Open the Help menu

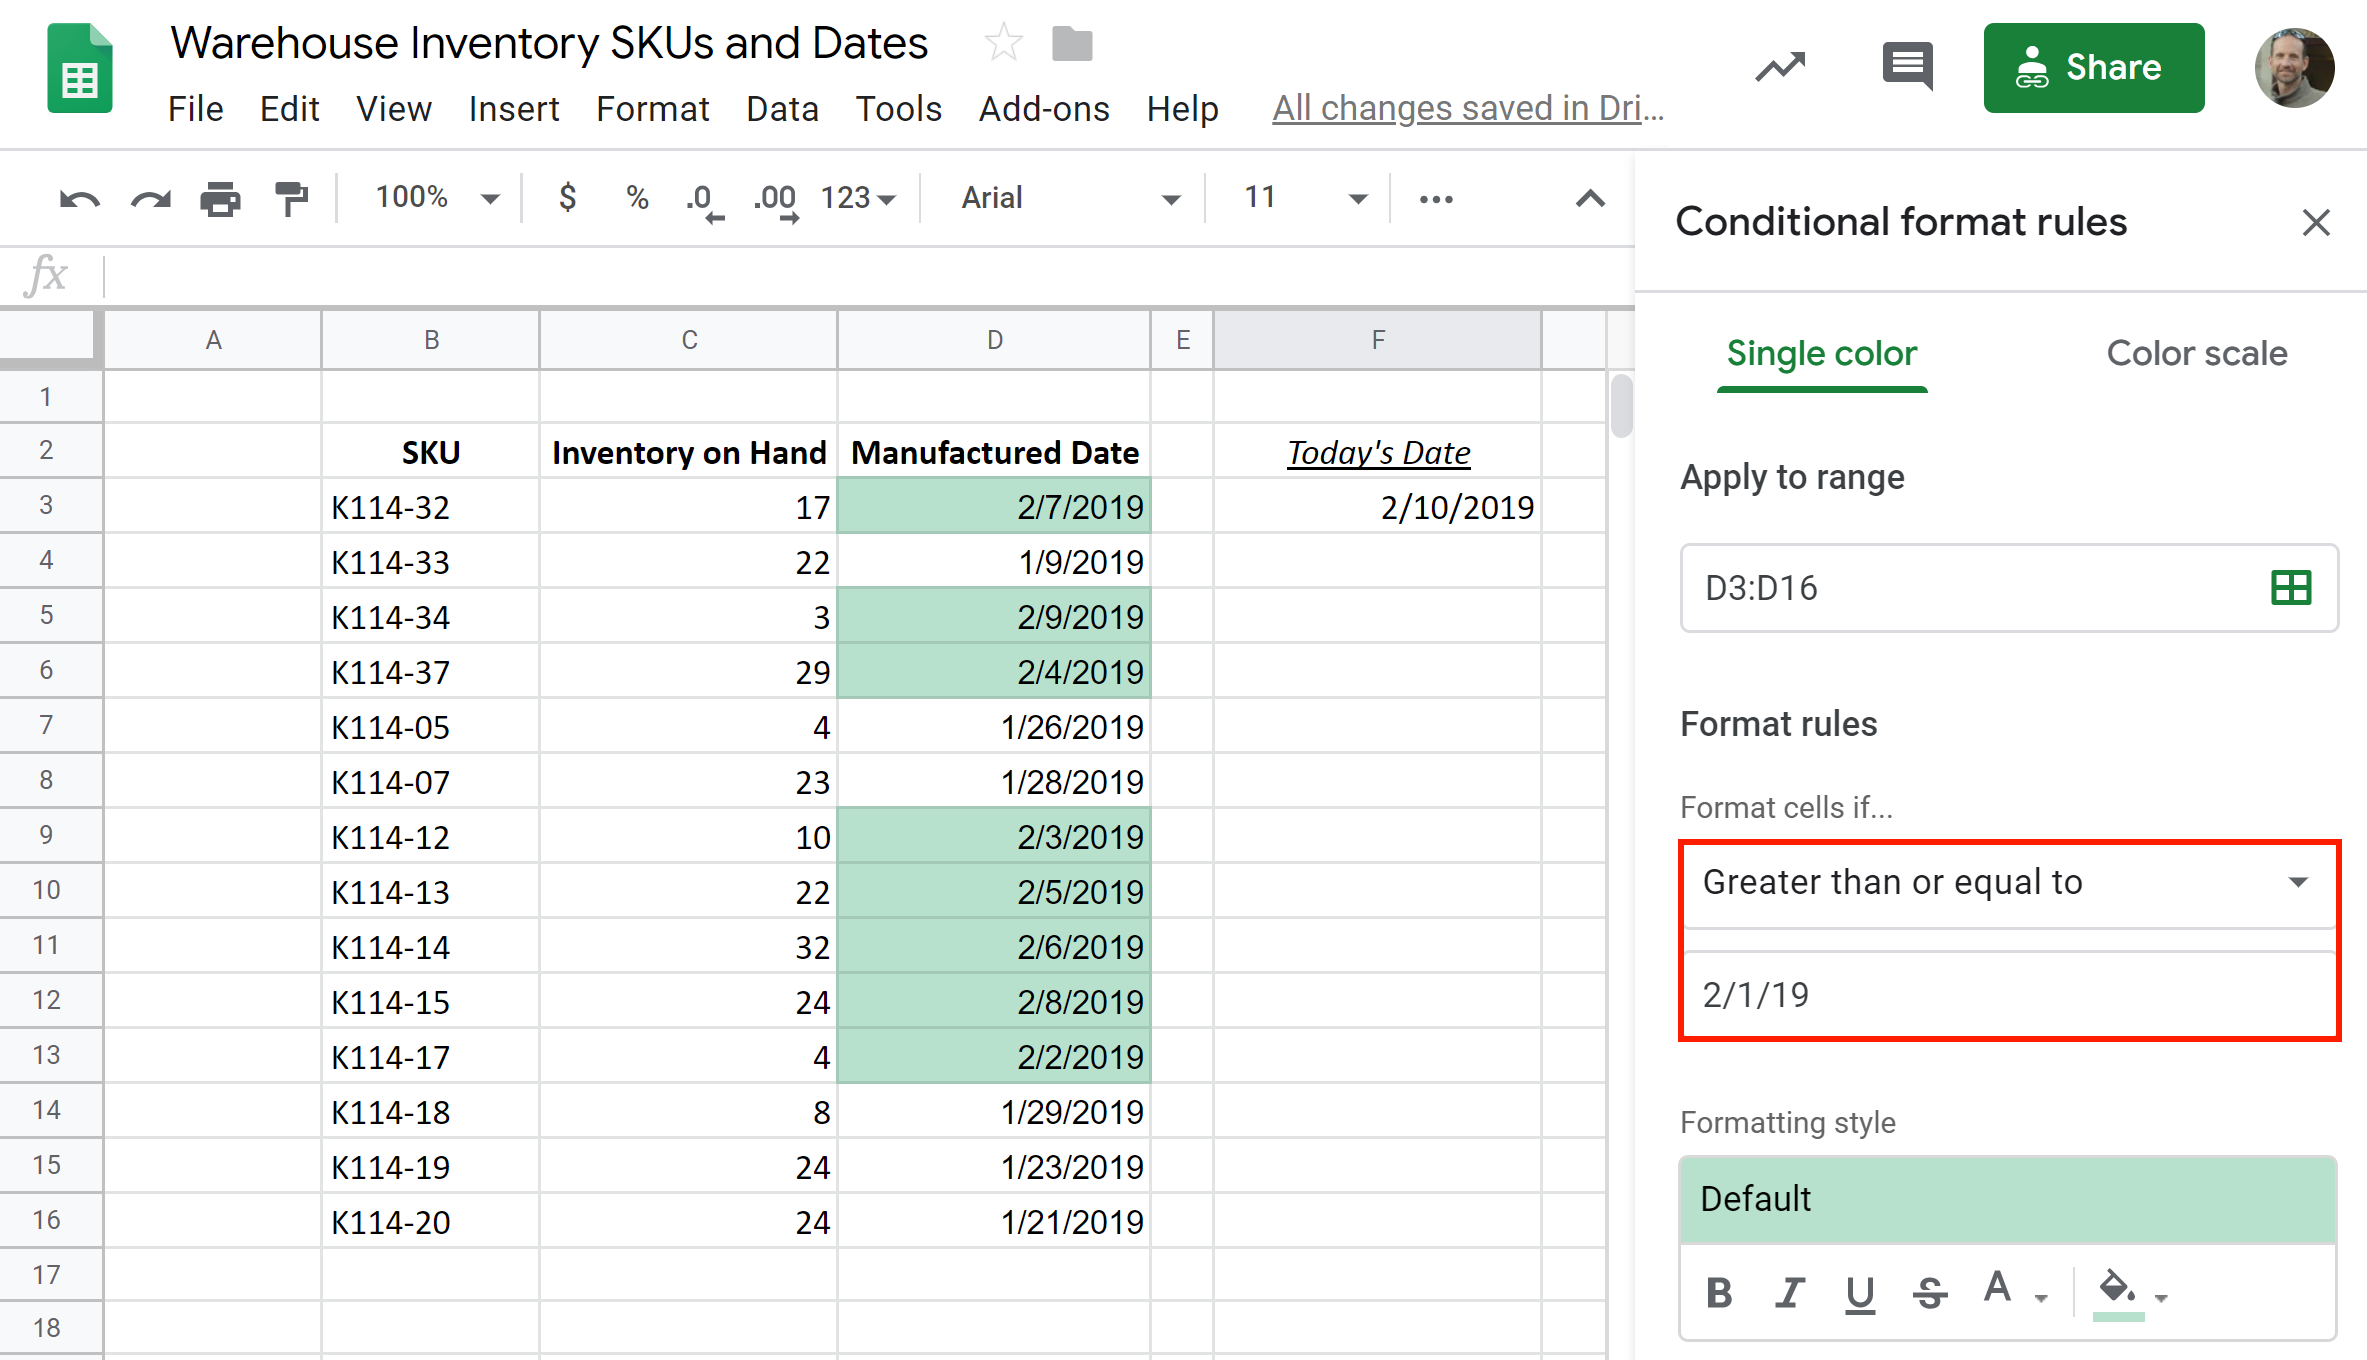1182,108
